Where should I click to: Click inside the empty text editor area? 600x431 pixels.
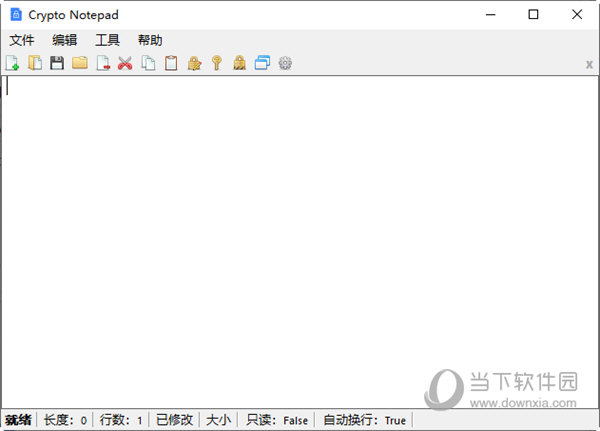pos(300,242)
